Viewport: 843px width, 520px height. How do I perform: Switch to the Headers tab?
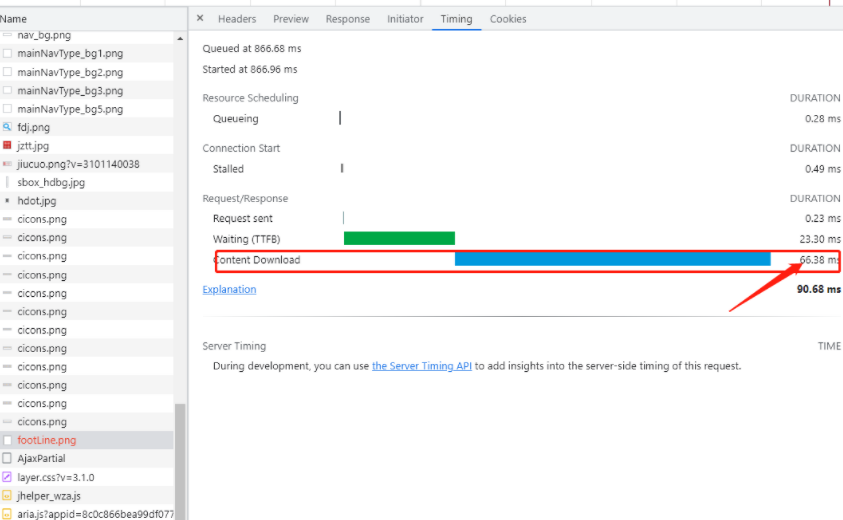click(x=237, y=19)
